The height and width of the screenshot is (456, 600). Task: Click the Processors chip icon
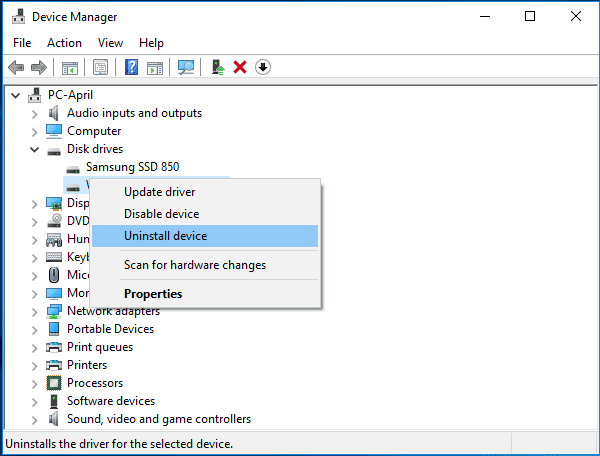click(54, 383)
